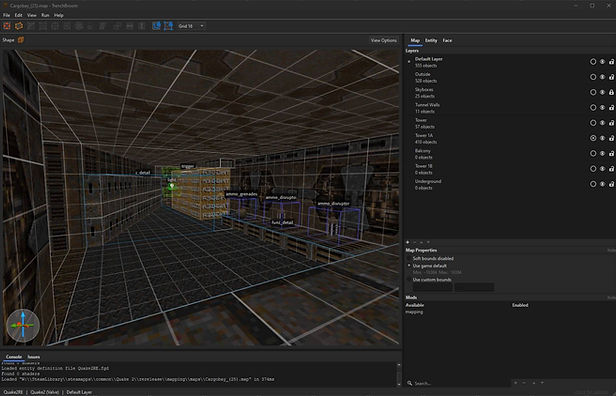The image size is (616, 396).
Task: Click the func_detail label in the viewport
Action: (x=282, y=222)
